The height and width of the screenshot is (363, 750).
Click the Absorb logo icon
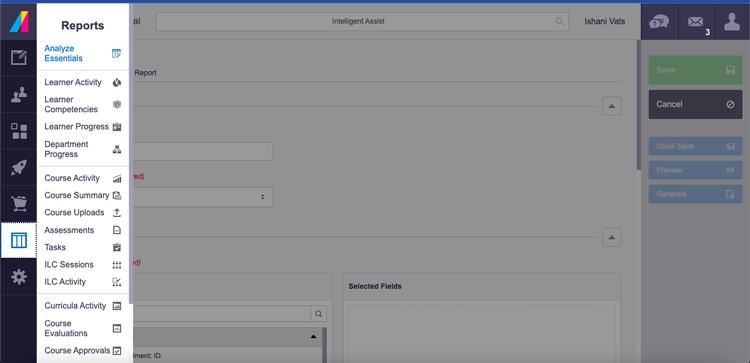19,22
